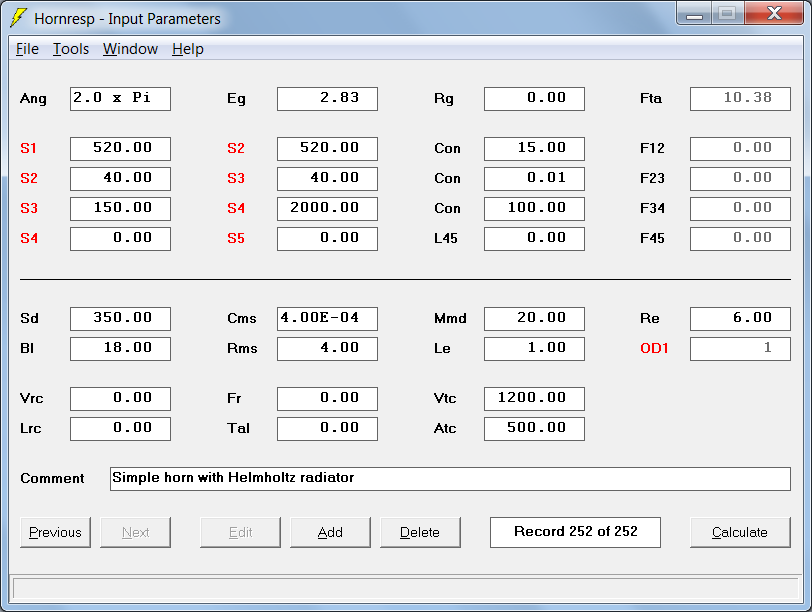Select the Sd field with 350.00
812x612 pixels.
pyautogui.click(x=120, y=318)
